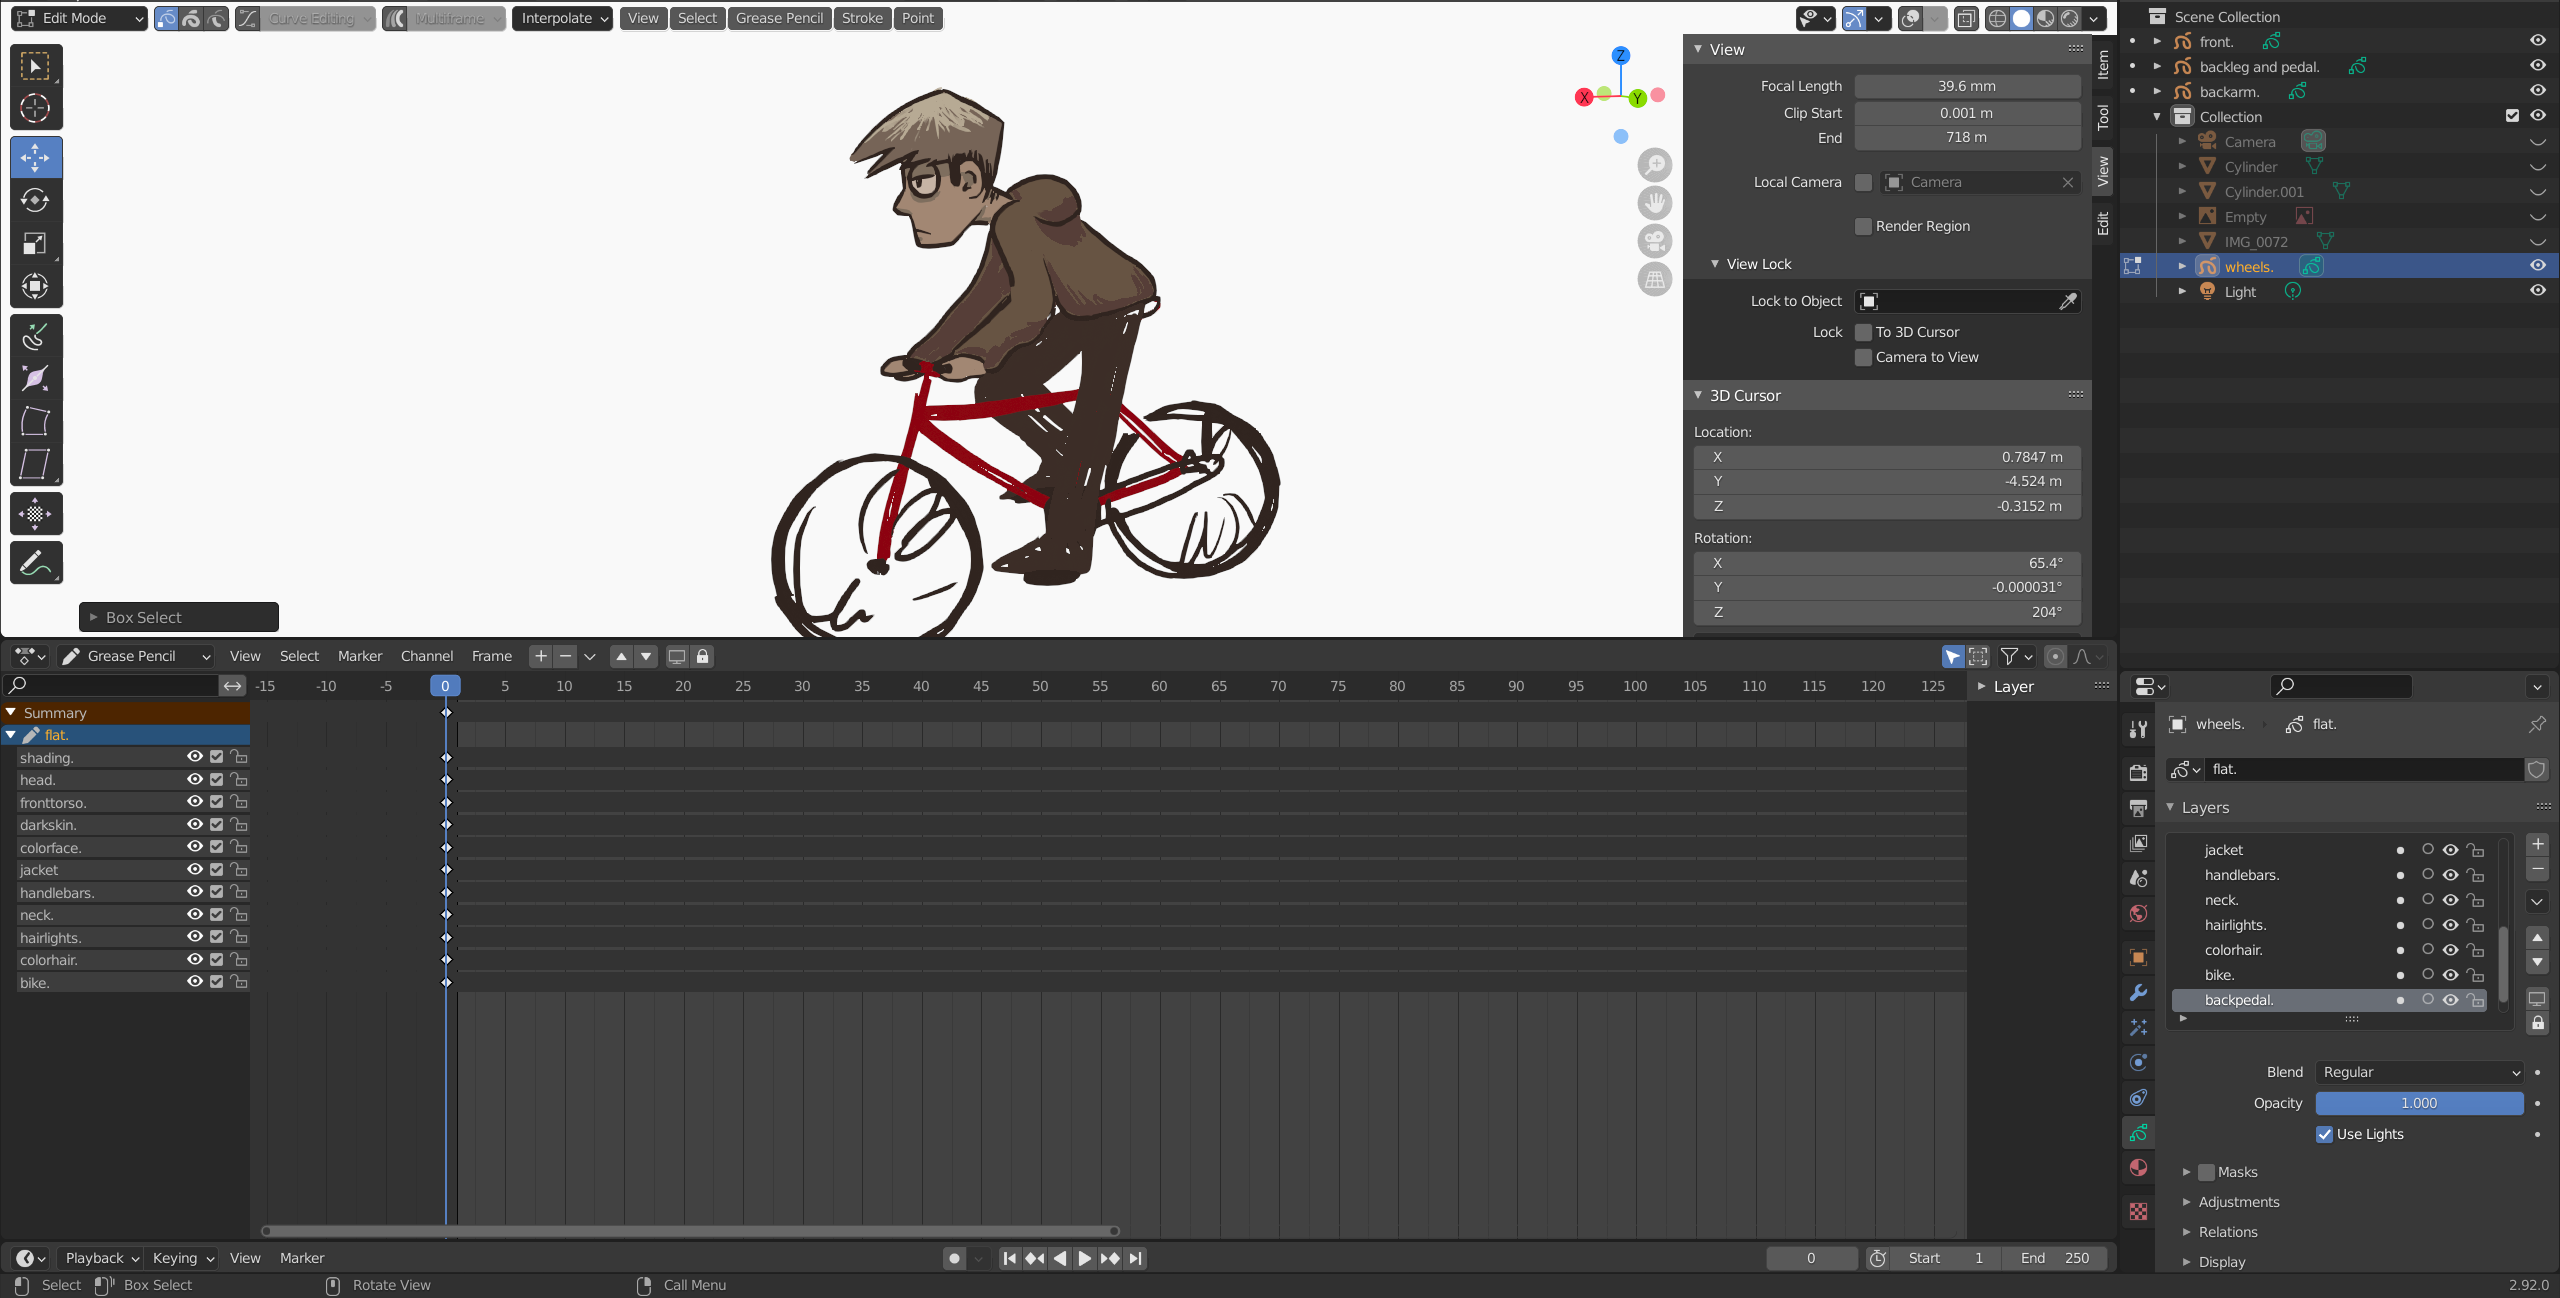Click the play animation button
Screen dimensions: 2560x1298
tap(1085, 1258)
